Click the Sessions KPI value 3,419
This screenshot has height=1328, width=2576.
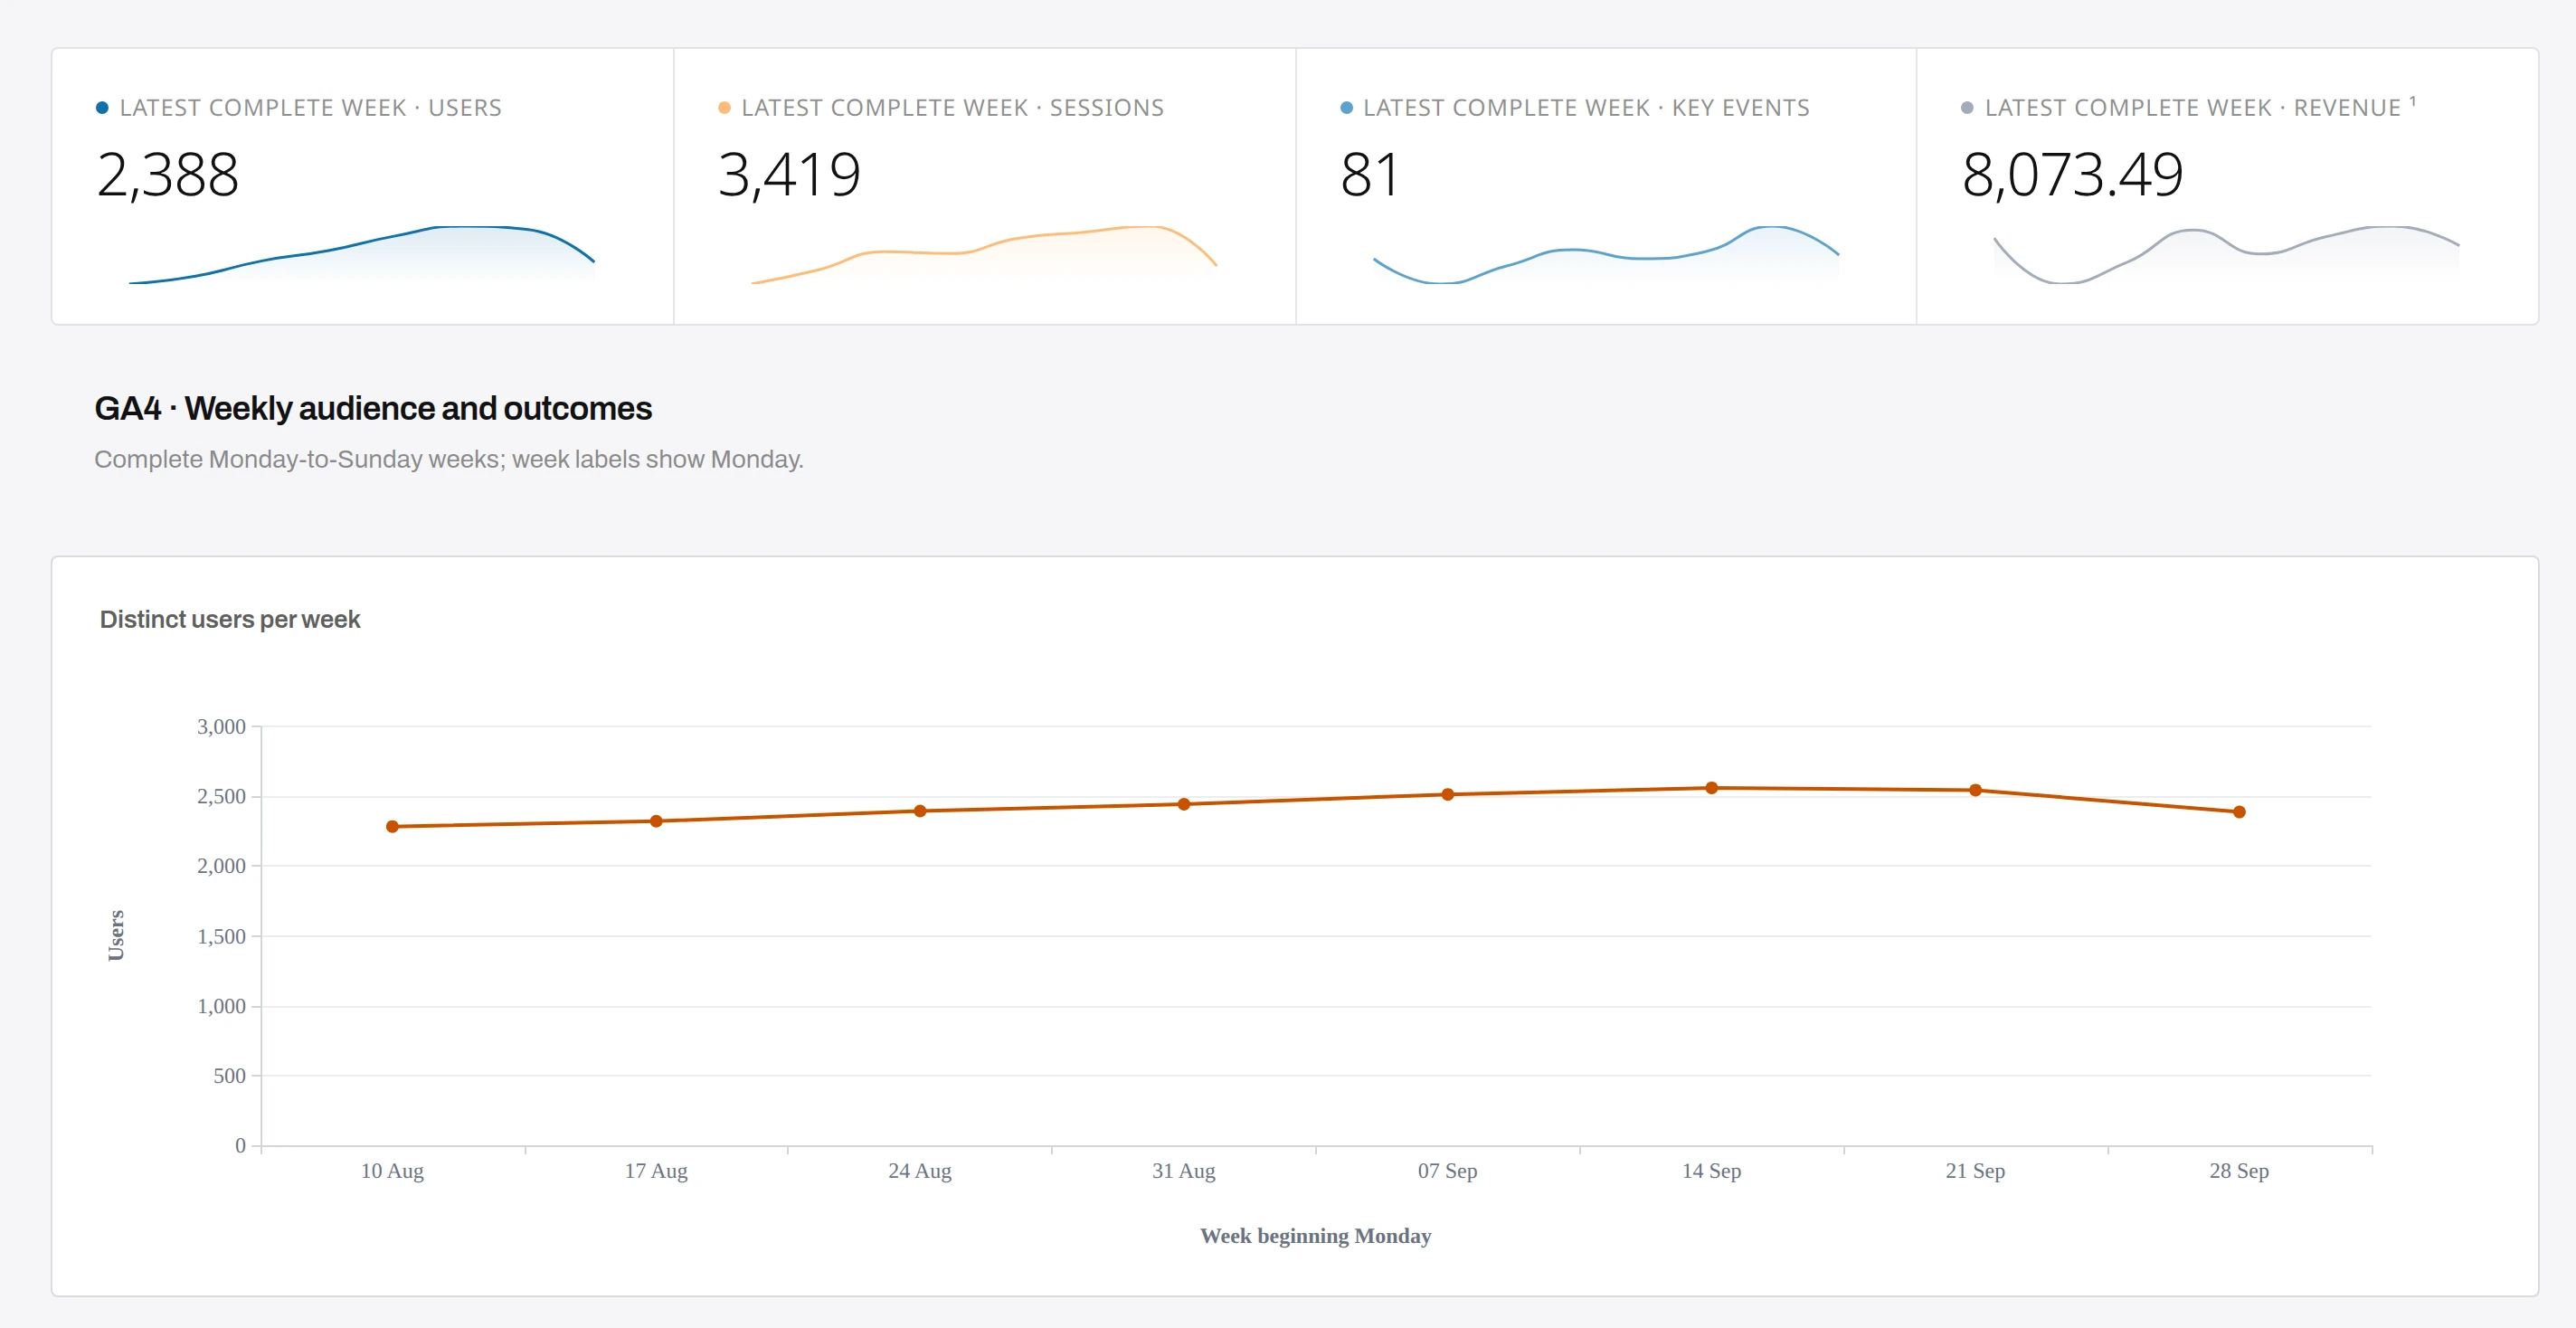[x=789, y=175]
